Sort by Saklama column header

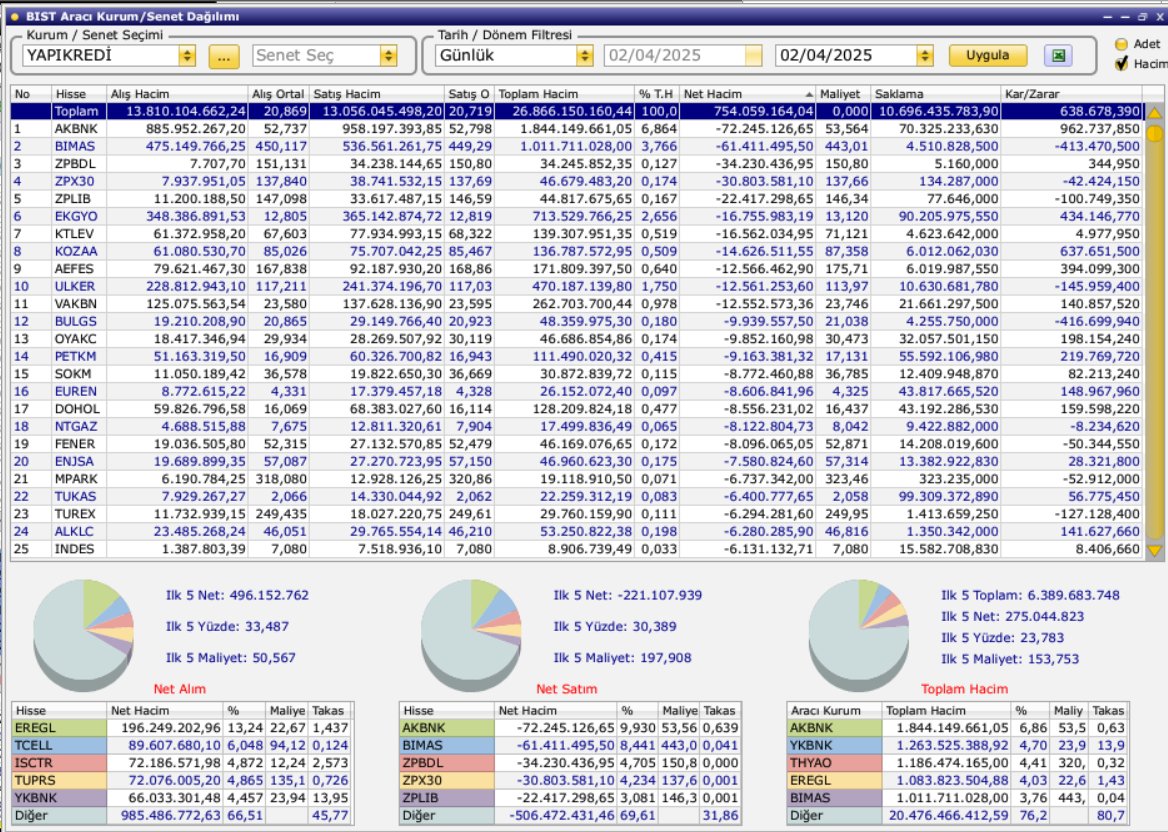(x=935, y=94)
